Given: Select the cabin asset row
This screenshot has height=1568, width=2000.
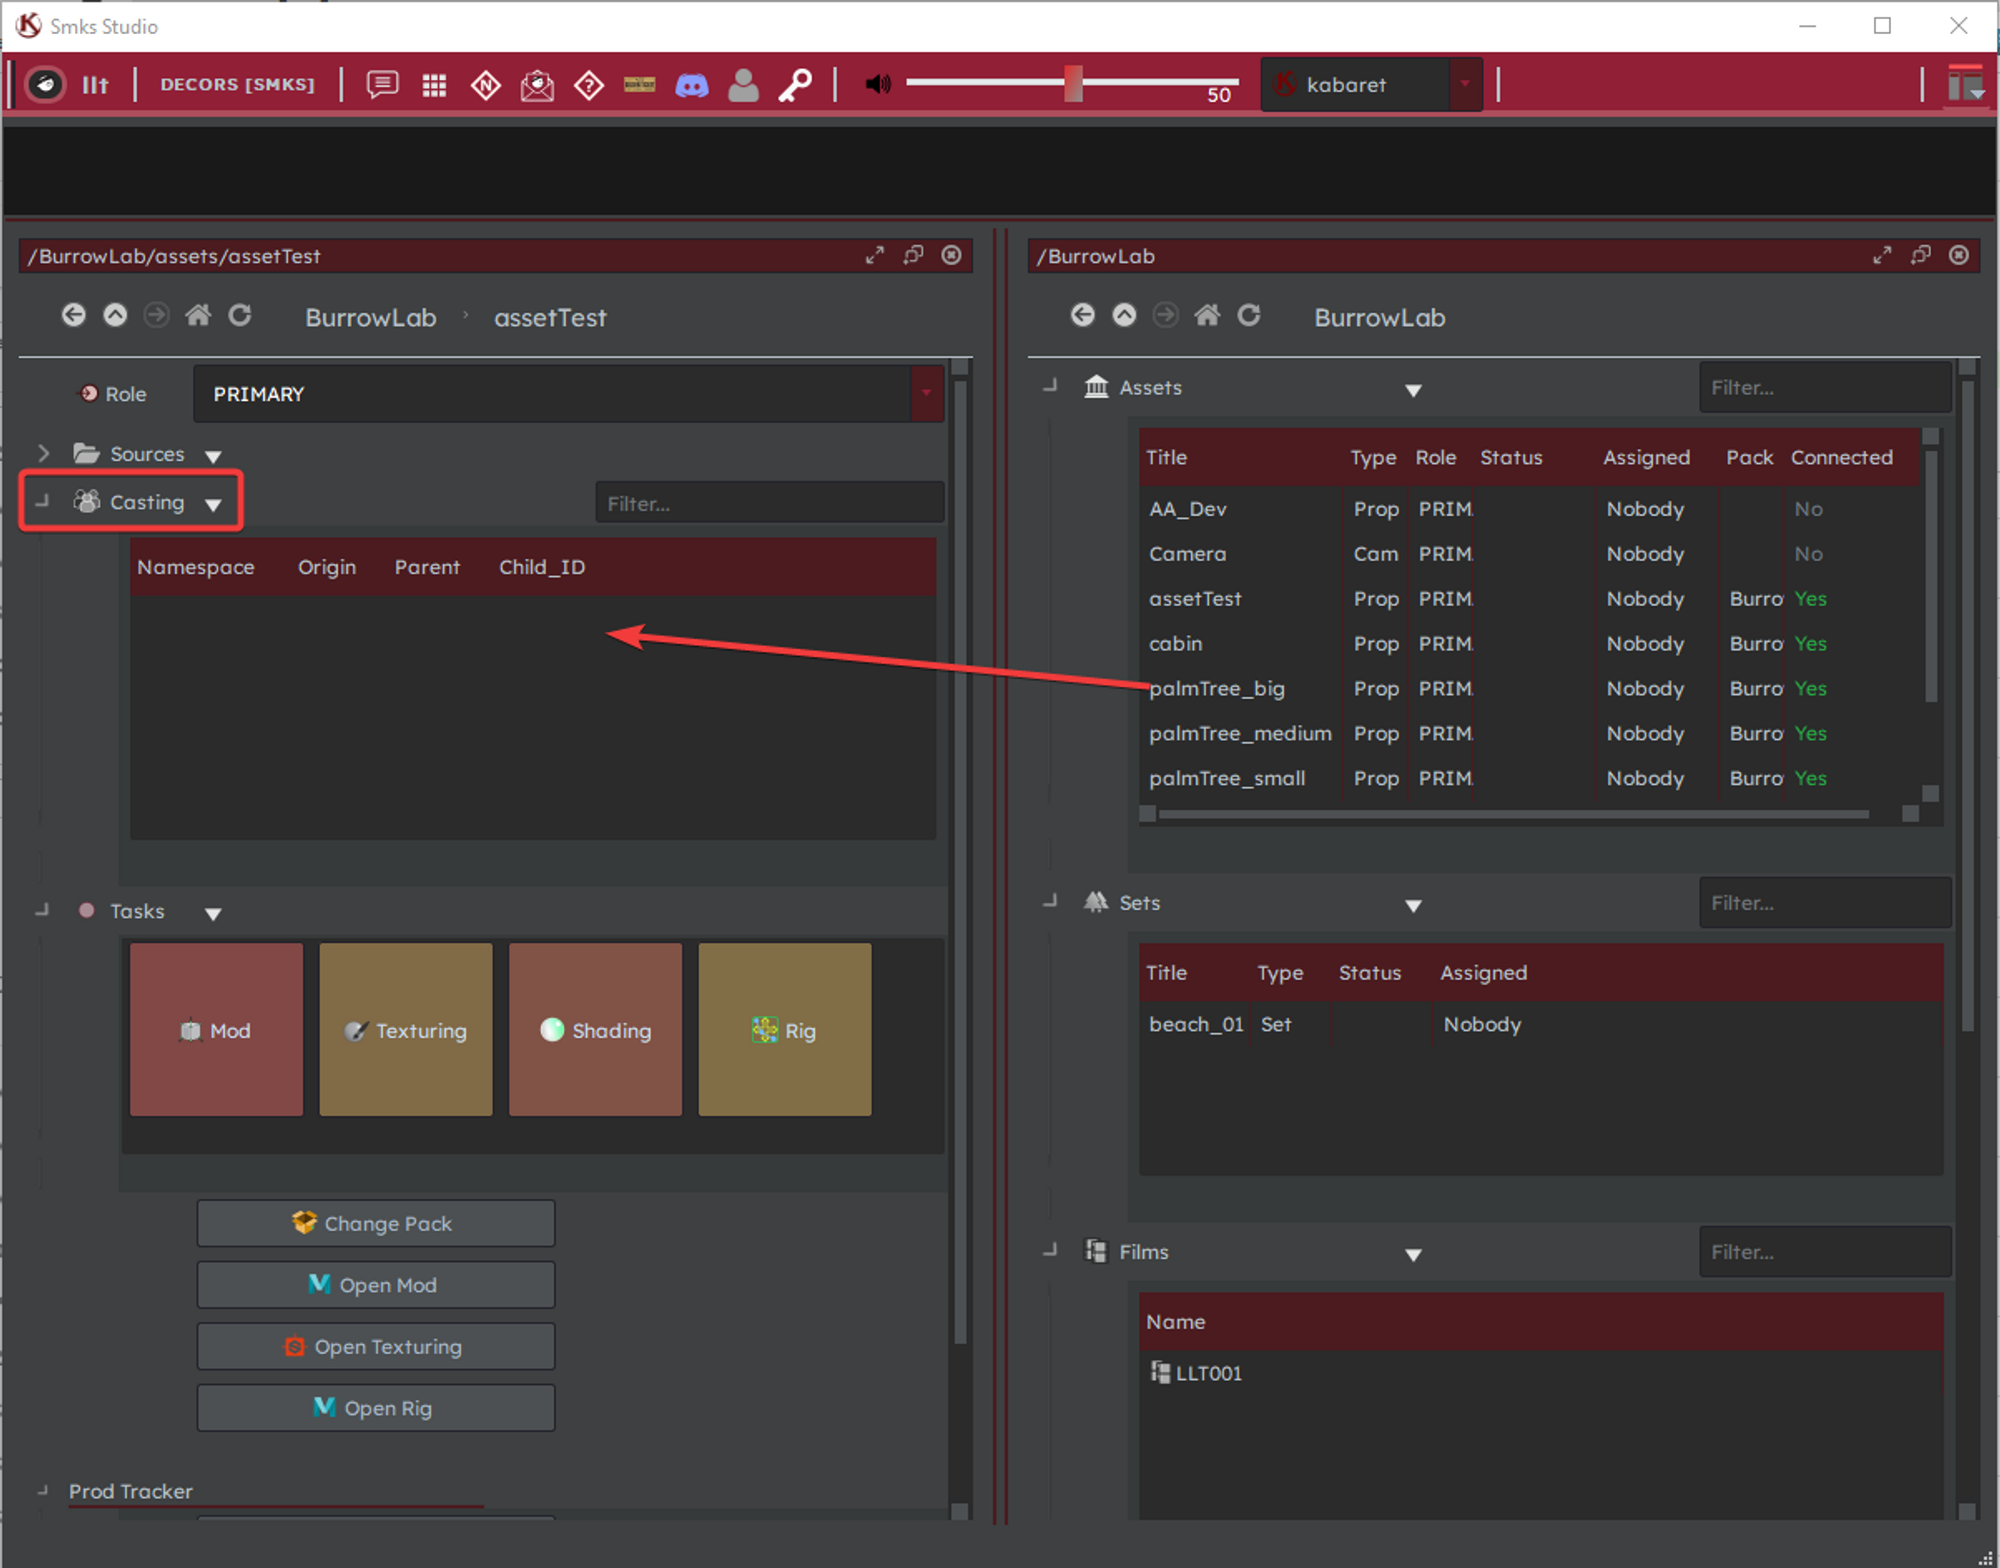Looking at the screenshot, I should pos(1530,644).
